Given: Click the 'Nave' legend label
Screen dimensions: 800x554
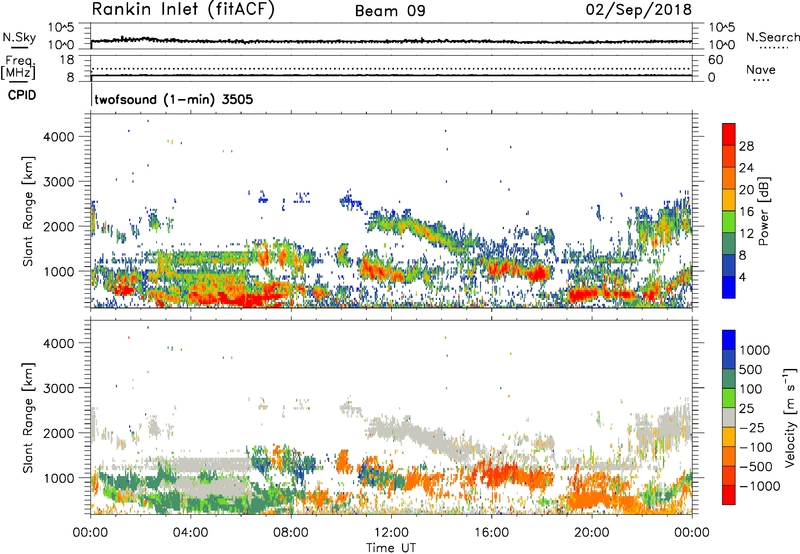Looking at the screenshot, I should click(x=760, y=69).
